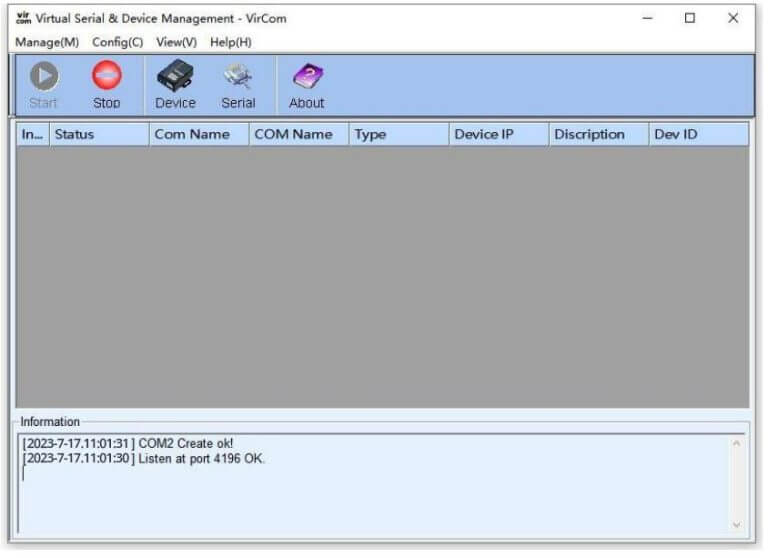This screenshot has height=558, width=768.
Task: Open the Serial port tool
Action: 239,85
